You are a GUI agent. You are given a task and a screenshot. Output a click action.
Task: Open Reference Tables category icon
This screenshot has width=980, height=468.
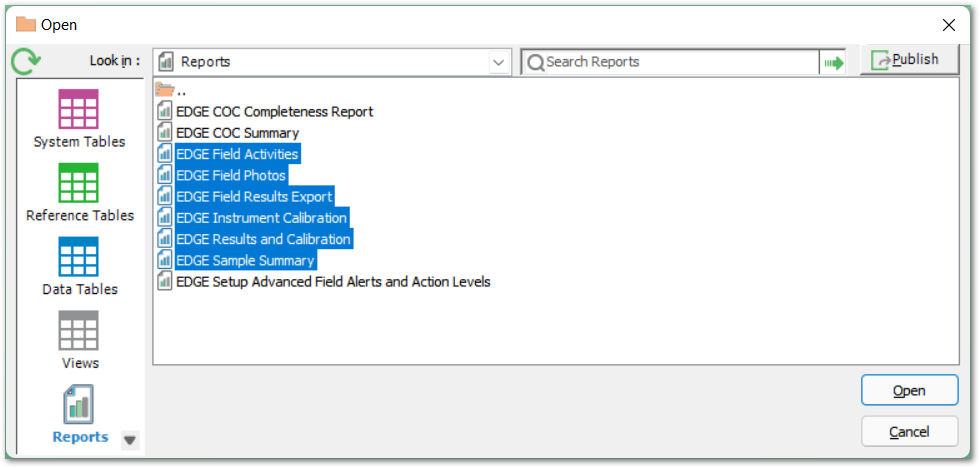coord(78,182)
